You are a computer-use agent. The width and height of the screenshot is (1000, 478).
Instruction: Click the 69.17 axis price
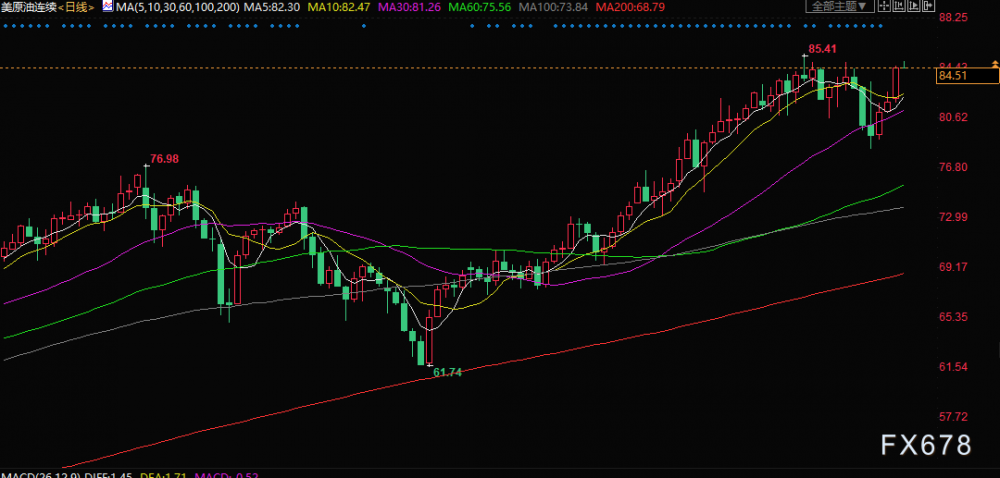coord(954,266)
